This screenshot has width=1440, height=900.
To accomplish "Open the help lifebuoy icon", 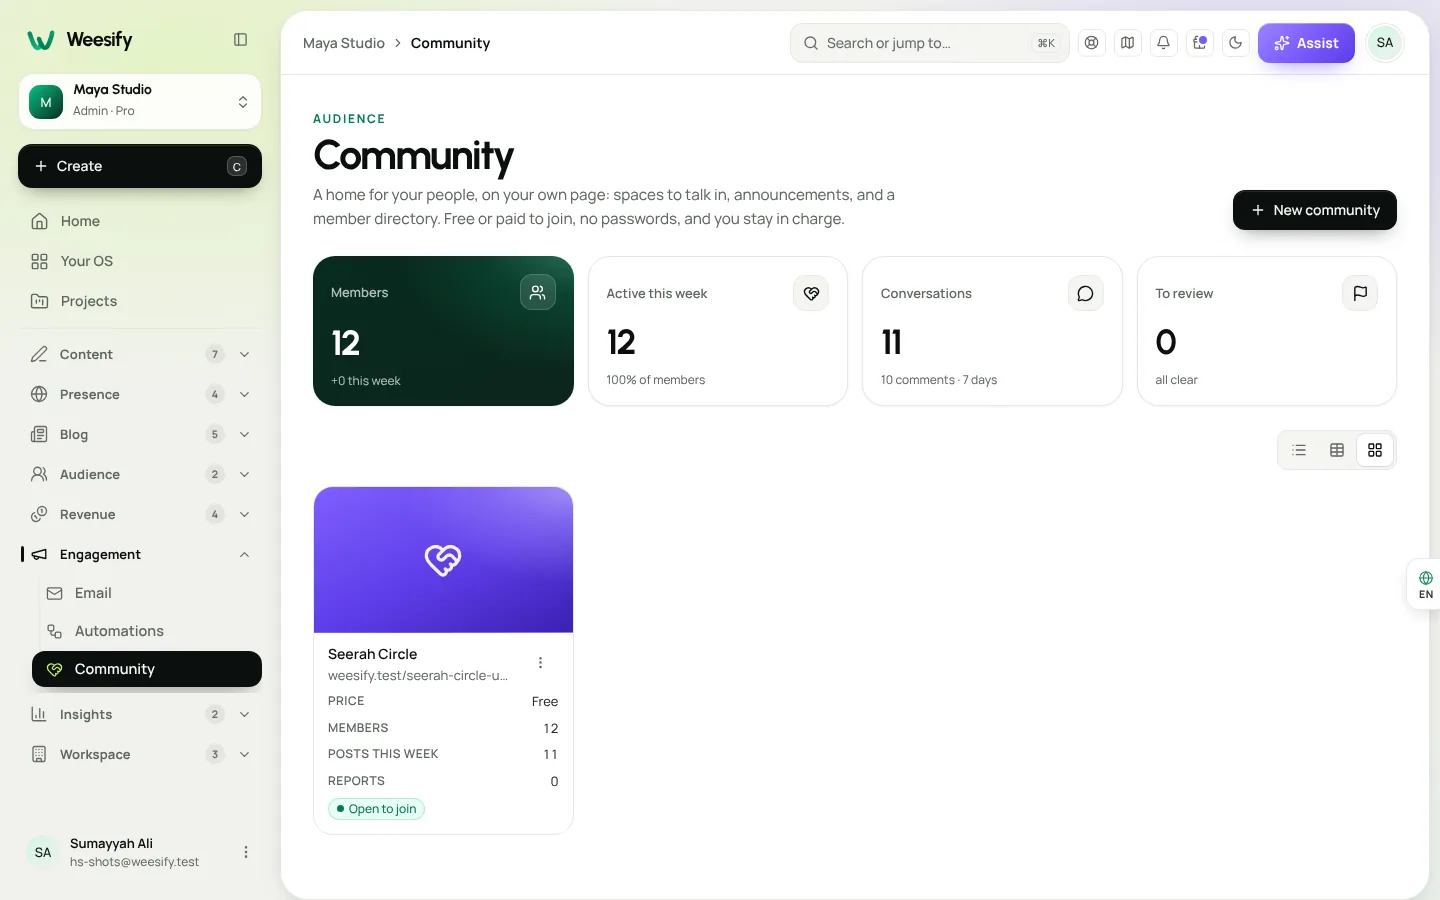I will [x=1092, y=43].
